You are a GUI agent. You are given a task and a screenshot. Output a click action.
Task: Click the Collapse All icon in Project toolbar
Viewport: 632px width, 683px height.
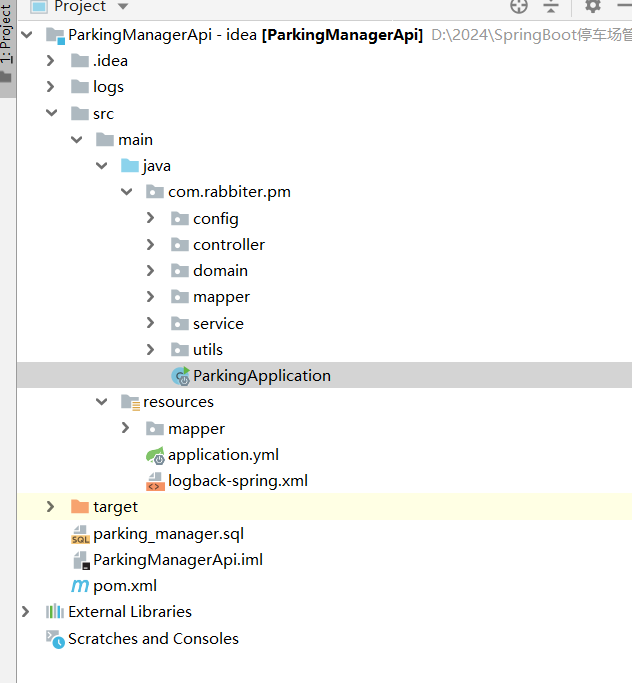point(551,6)
